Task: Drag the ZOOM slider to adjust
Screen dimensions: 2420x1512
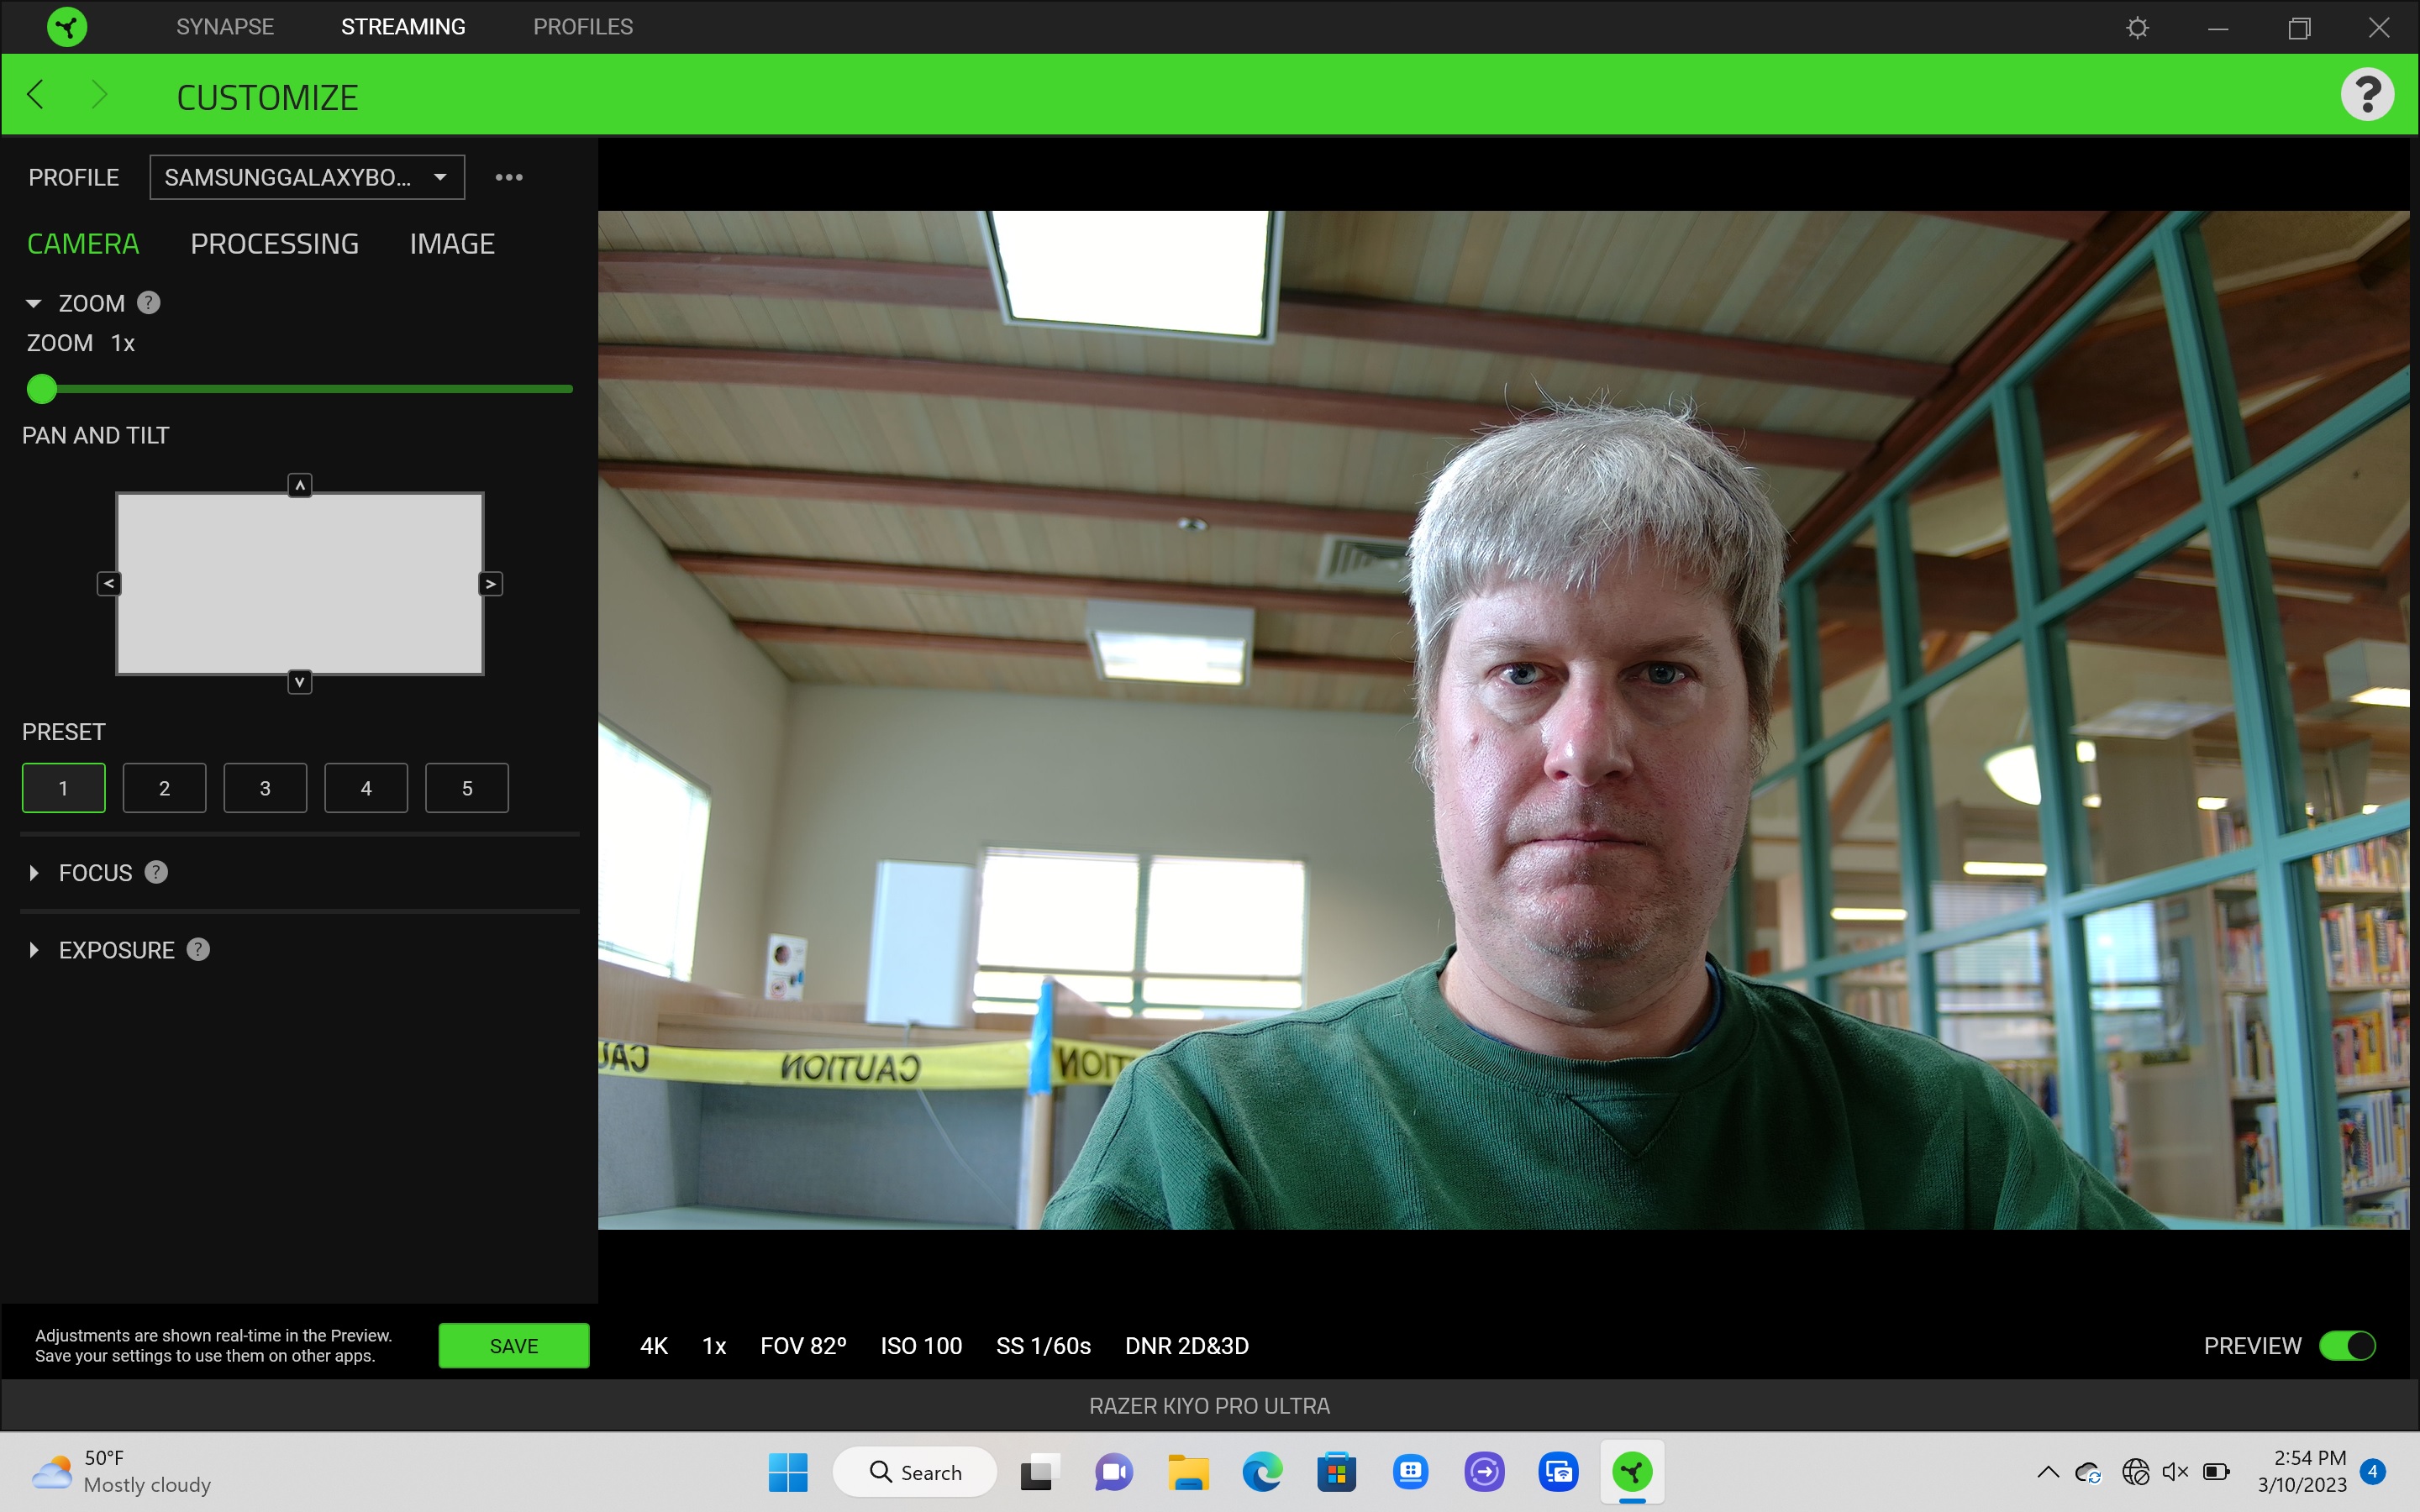Action: click(42, 386)
